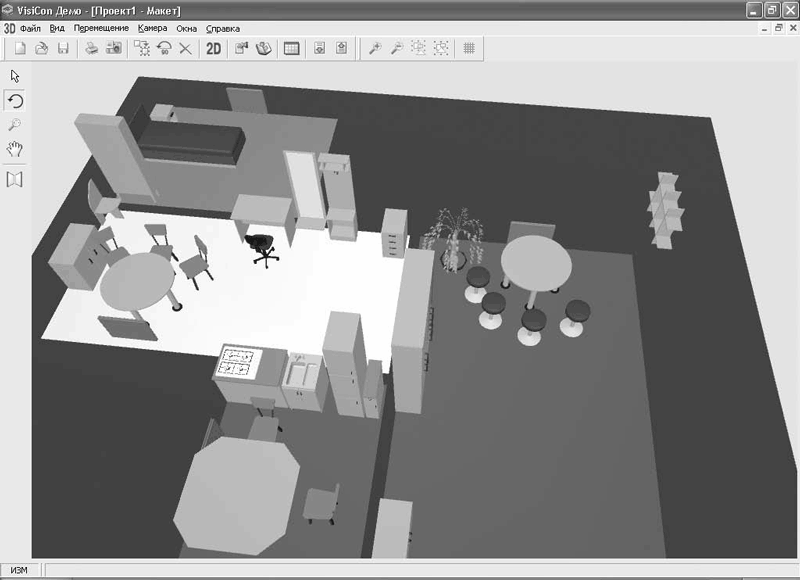800x580 pixels.
Task: Click the walls view icon in sidebar
Action: click(x=15, y=179)
